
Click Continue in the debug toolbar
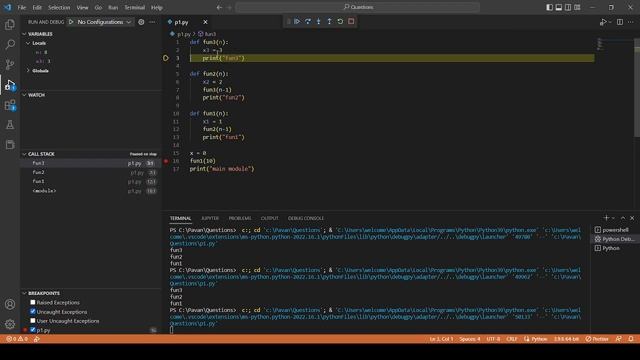pyautogui.click(x=297, y=21)
